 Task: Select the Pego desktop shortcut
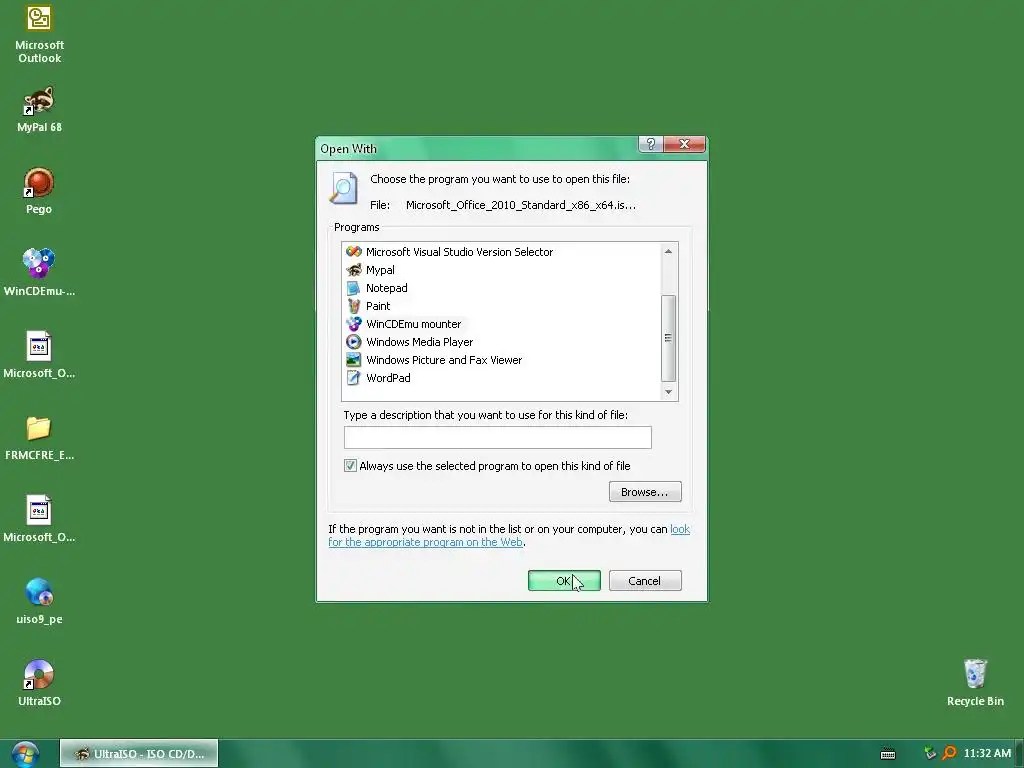pyautogui.click(x=39, y=191)
